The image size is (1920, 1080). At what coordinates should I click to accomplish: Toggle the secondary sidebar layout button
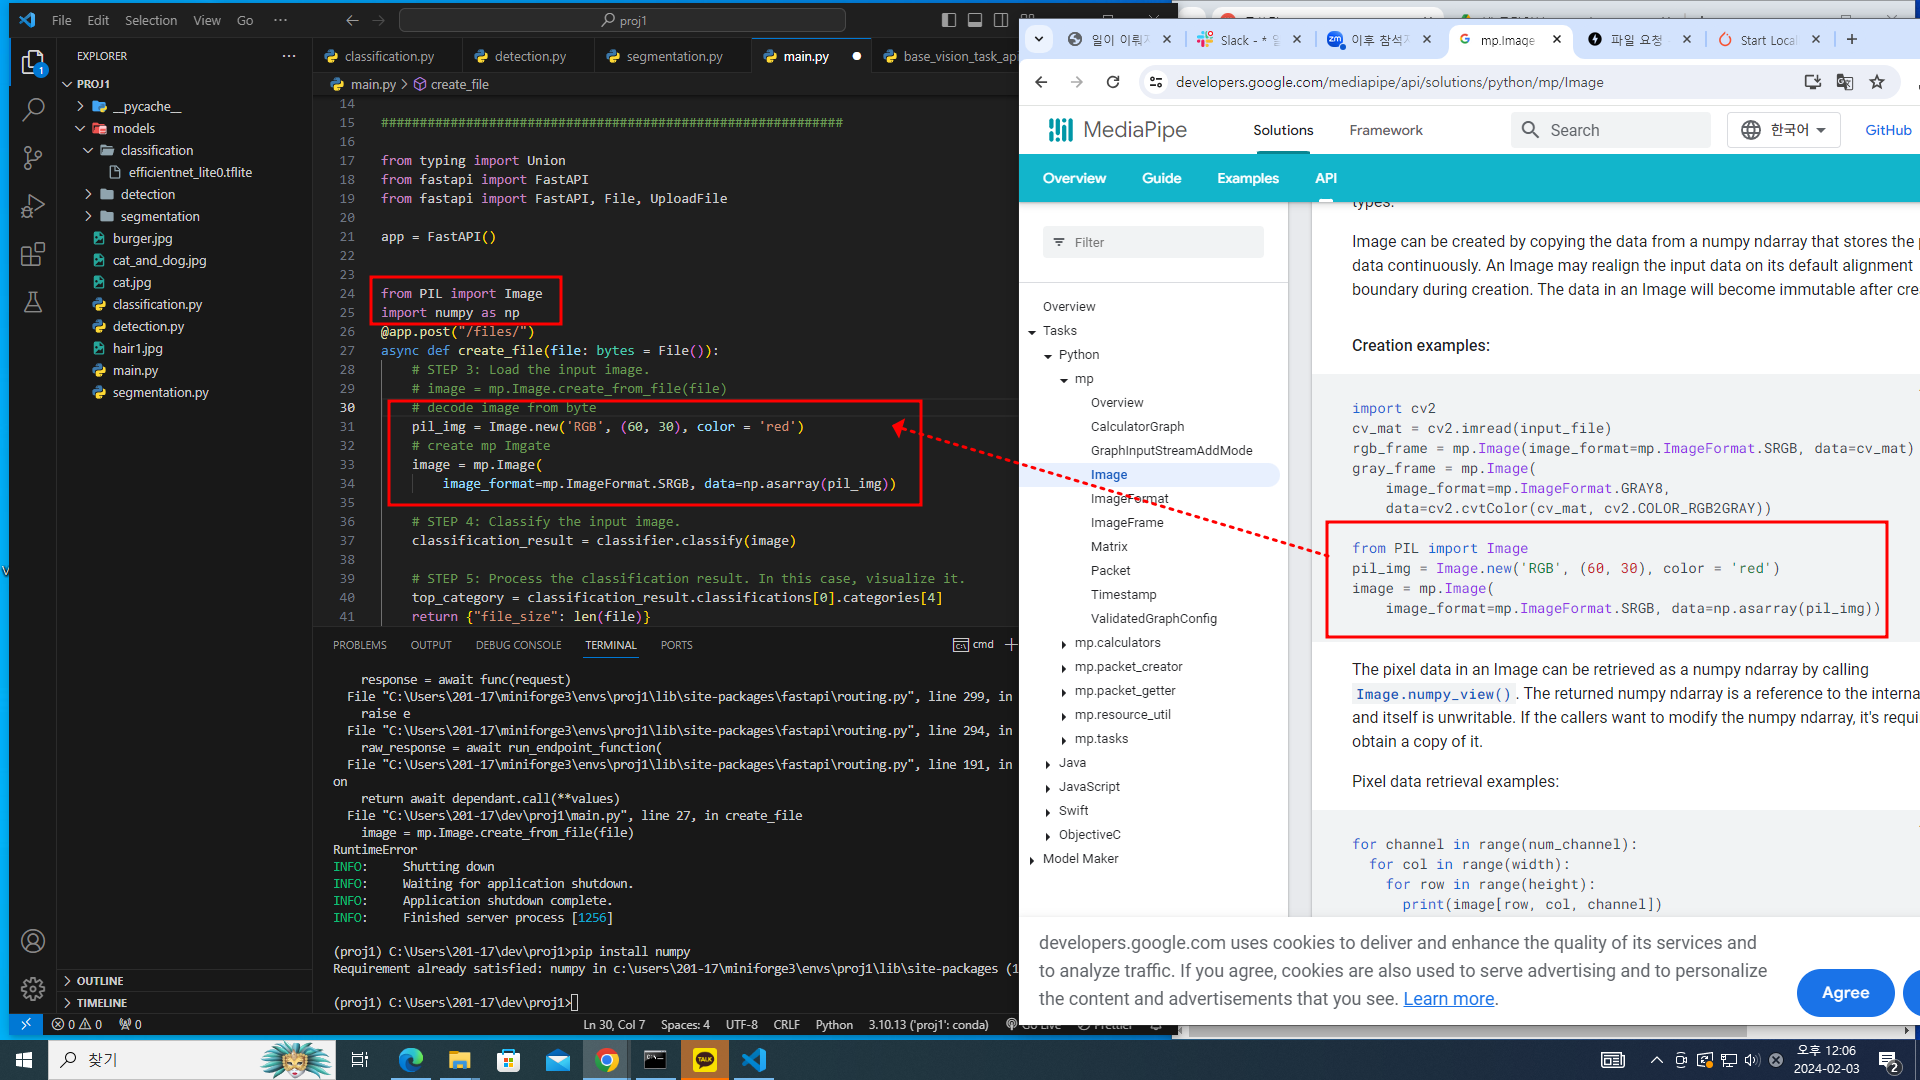click(1001, 20)
